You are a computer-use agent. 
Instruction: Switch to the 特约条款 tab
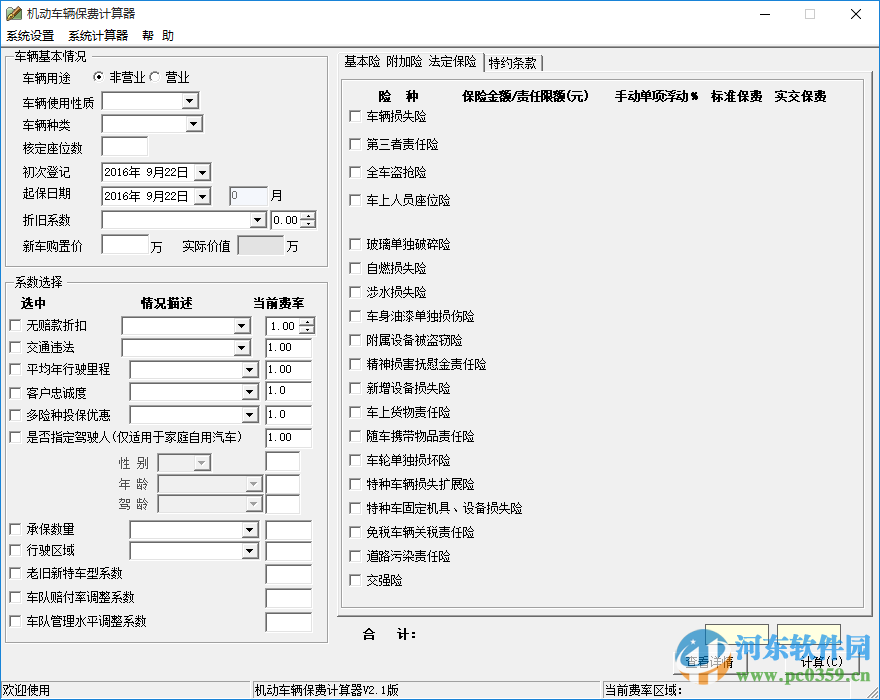coord(513,62)
